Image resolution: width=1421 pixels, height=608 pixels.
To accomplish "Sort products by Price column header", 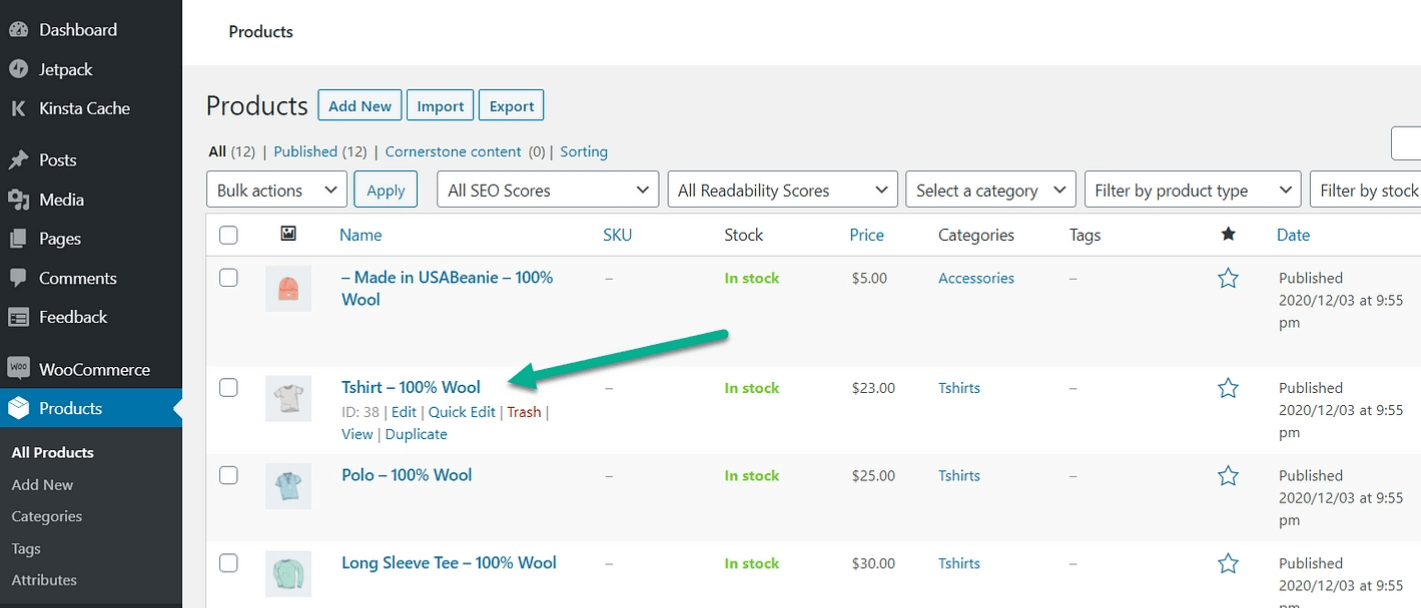I will (x=866, y=235).
